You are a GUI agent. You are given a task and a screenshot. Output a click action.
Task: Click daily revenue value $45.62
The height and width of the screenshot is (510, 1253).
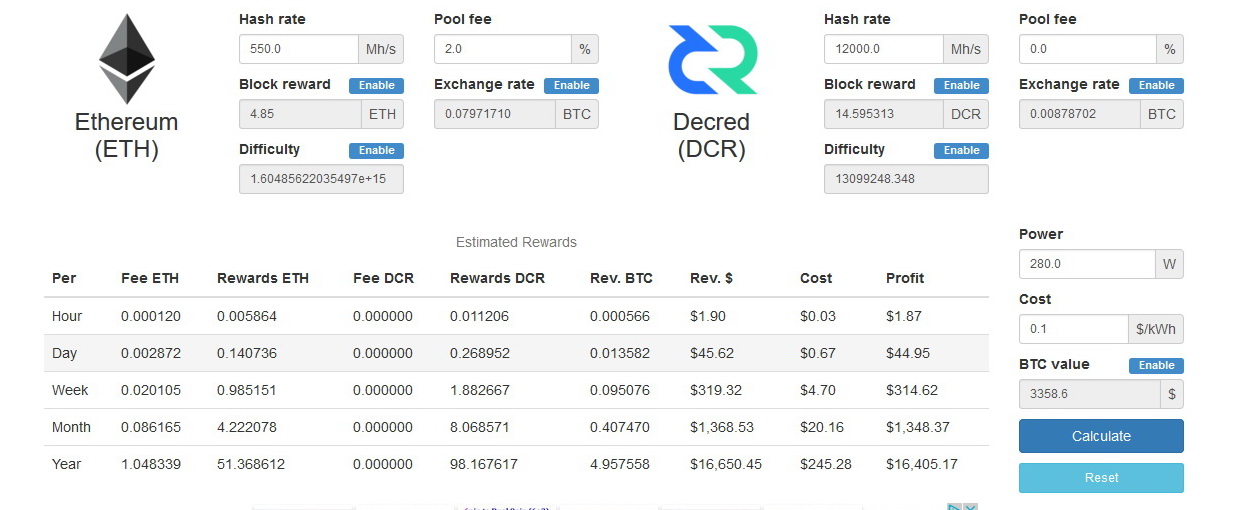[x=712, y=353]
